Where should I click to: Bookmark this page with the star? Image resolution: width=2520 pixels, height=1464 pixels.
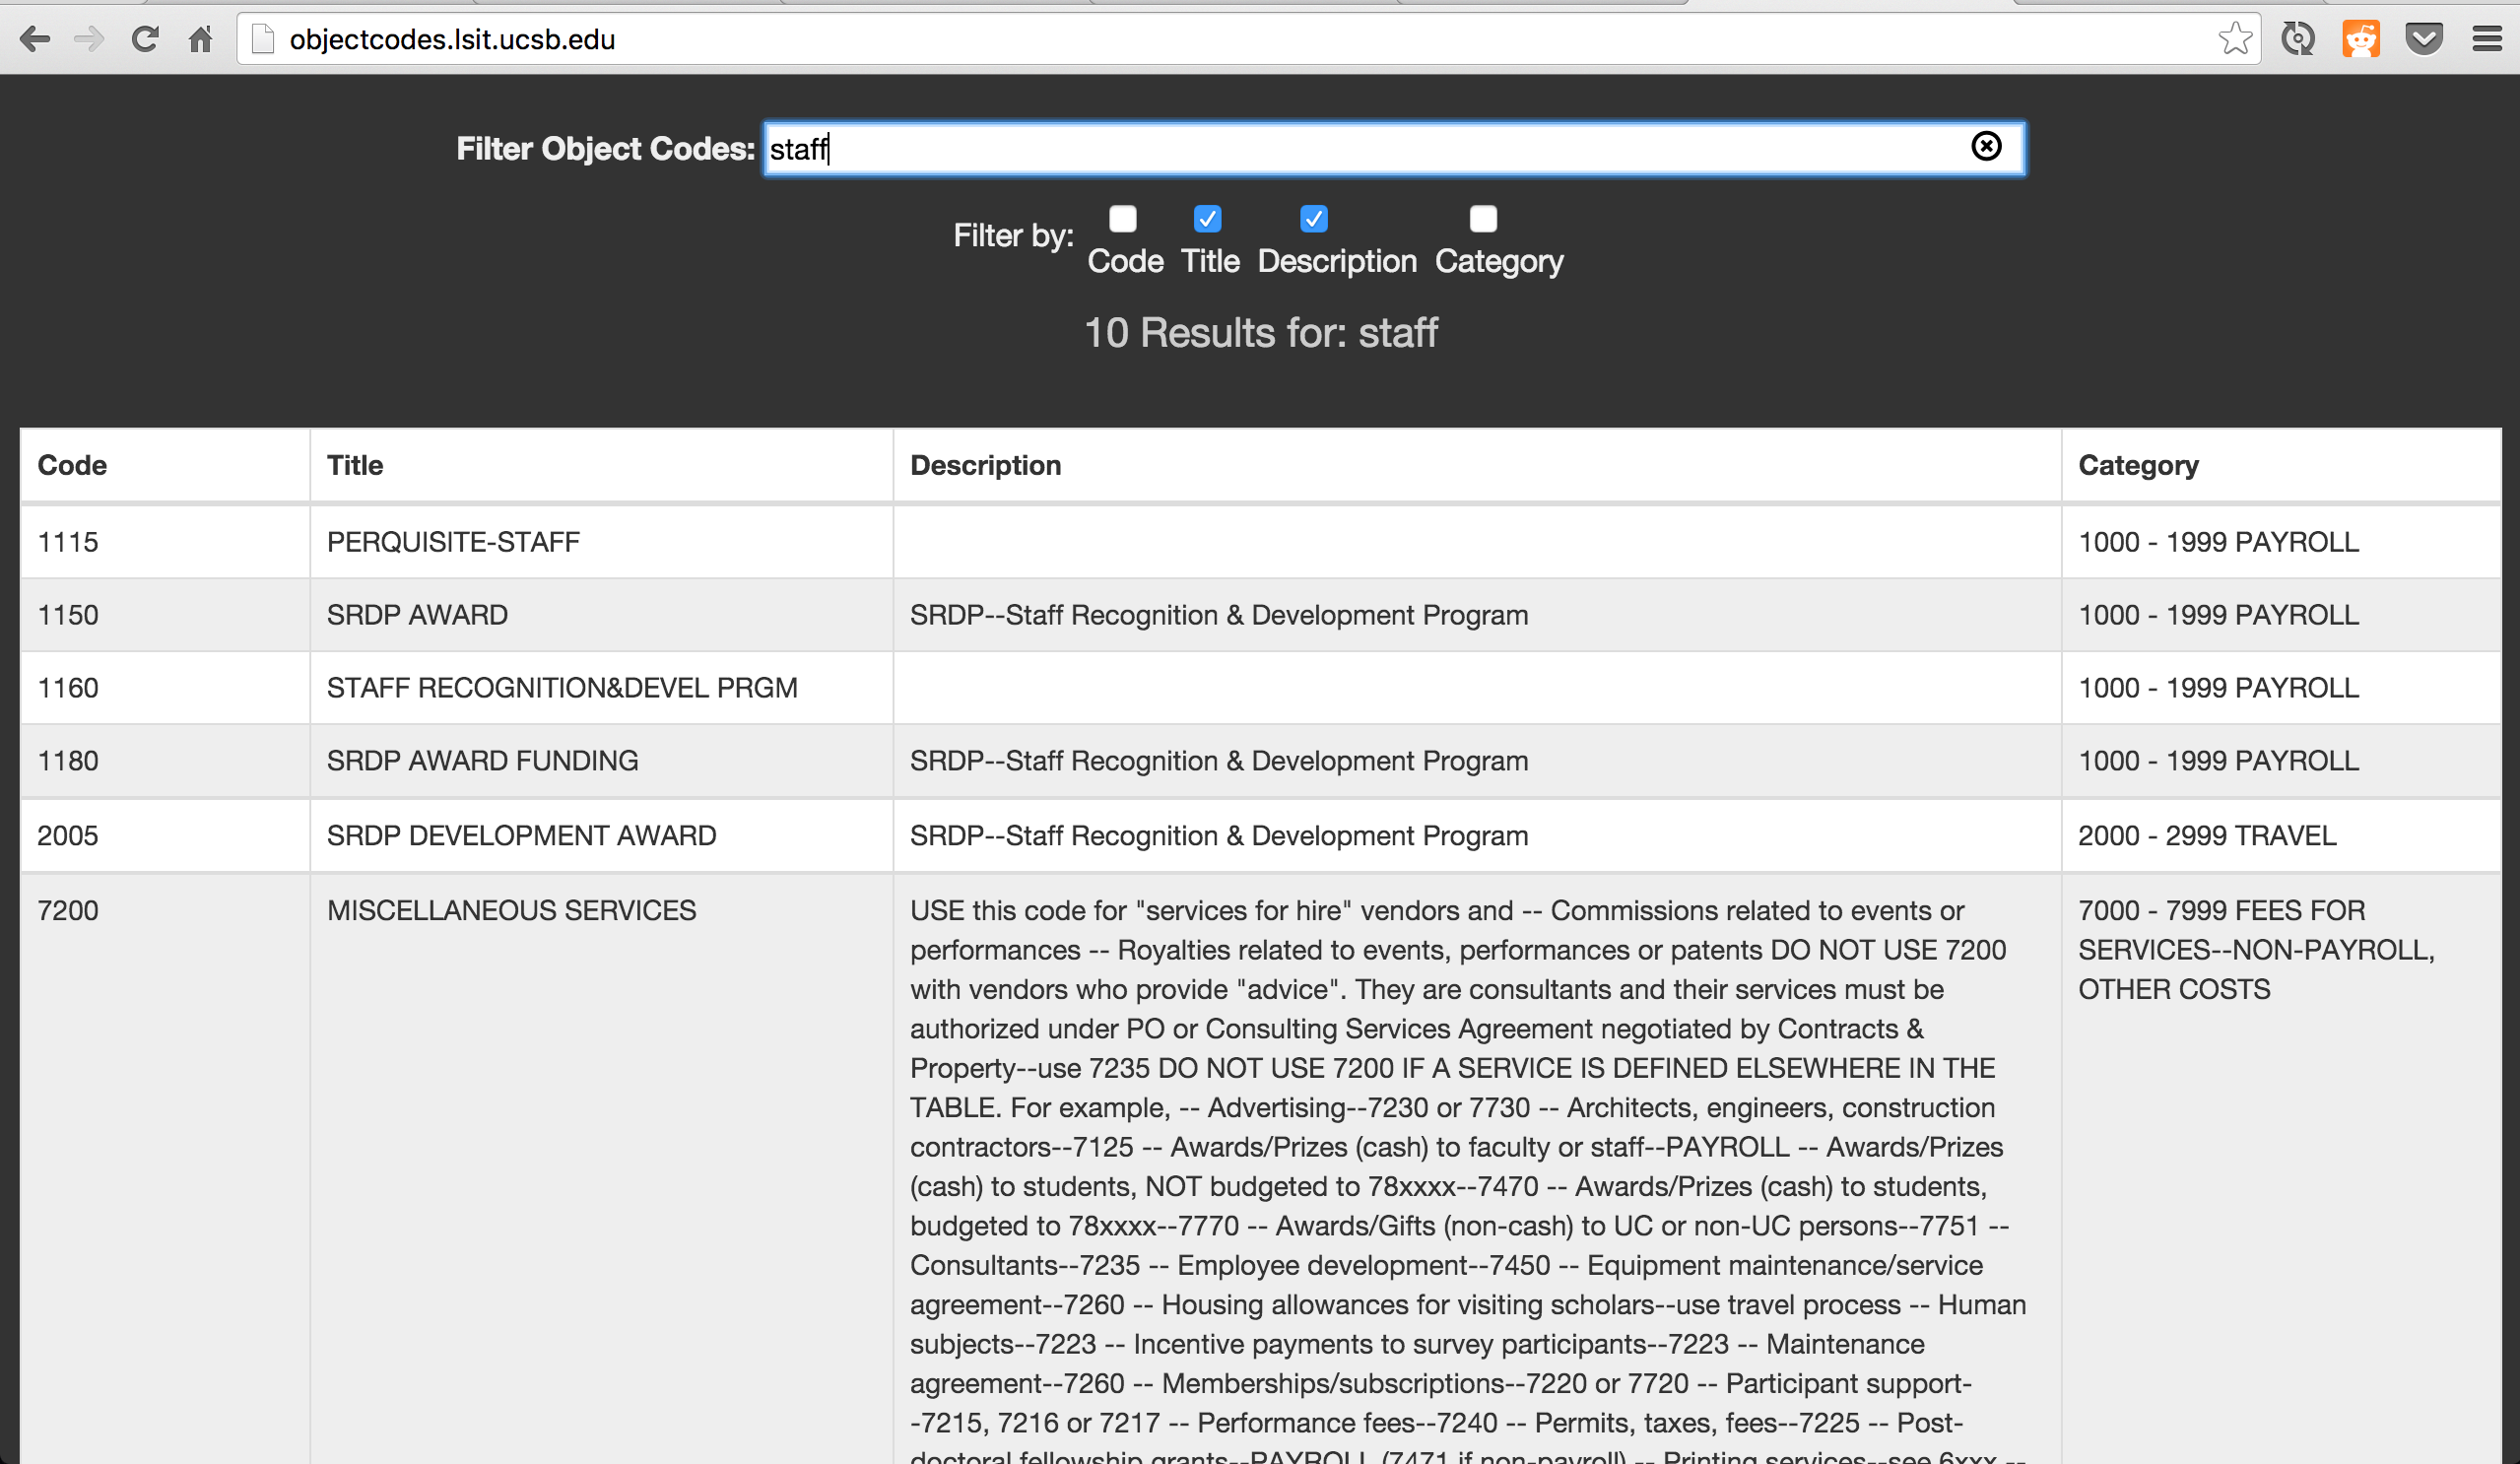coord(2235,39)
